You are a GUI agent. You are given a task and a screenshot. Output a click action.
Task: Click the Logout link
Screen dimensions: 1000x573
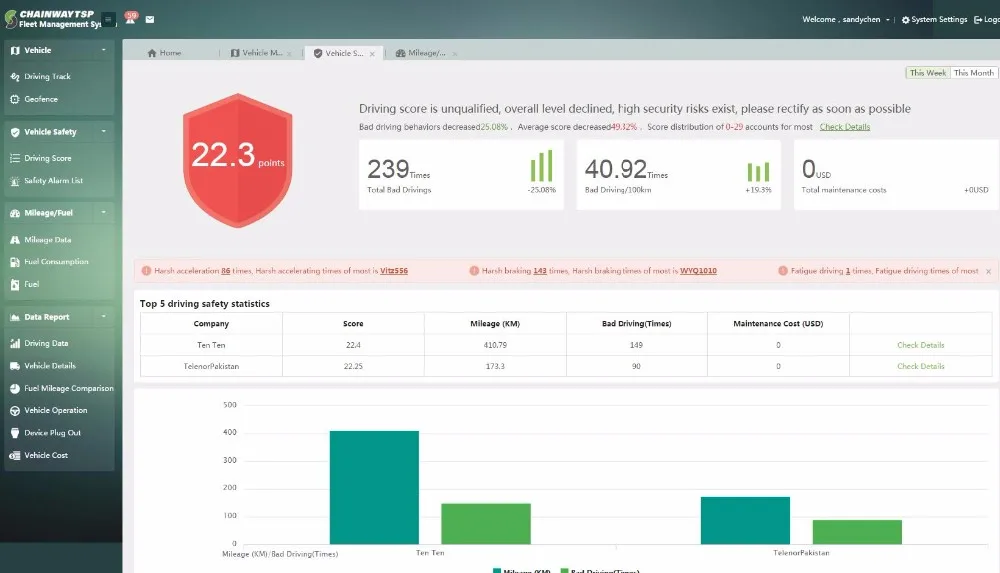(987, 20)
